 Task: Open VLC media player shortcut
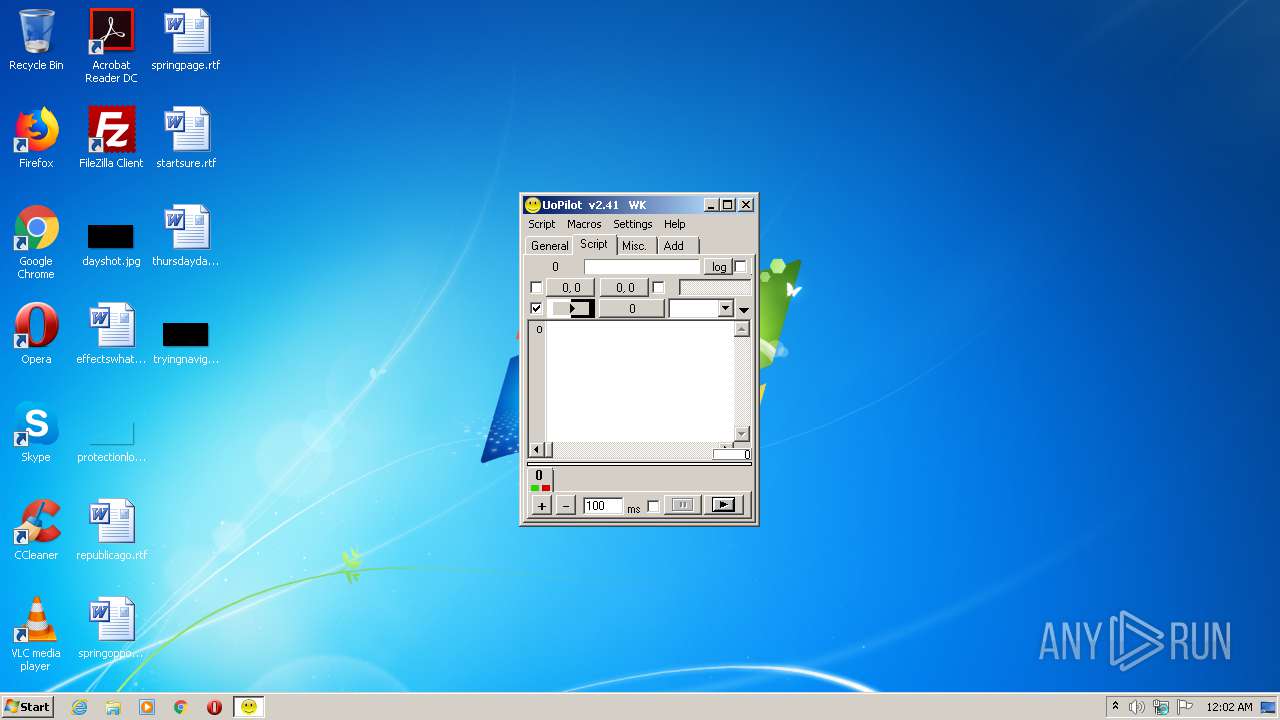pos(36,634)
